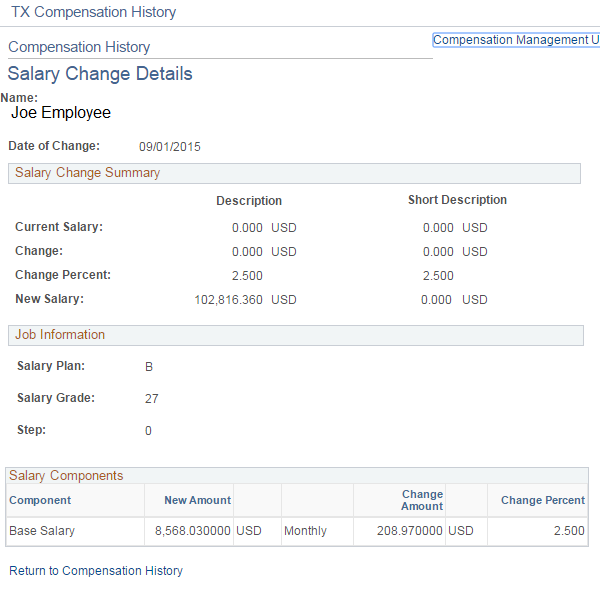Click the Salary Plan value B
This screenshot has width=600, height=599.
coord(149,367)
